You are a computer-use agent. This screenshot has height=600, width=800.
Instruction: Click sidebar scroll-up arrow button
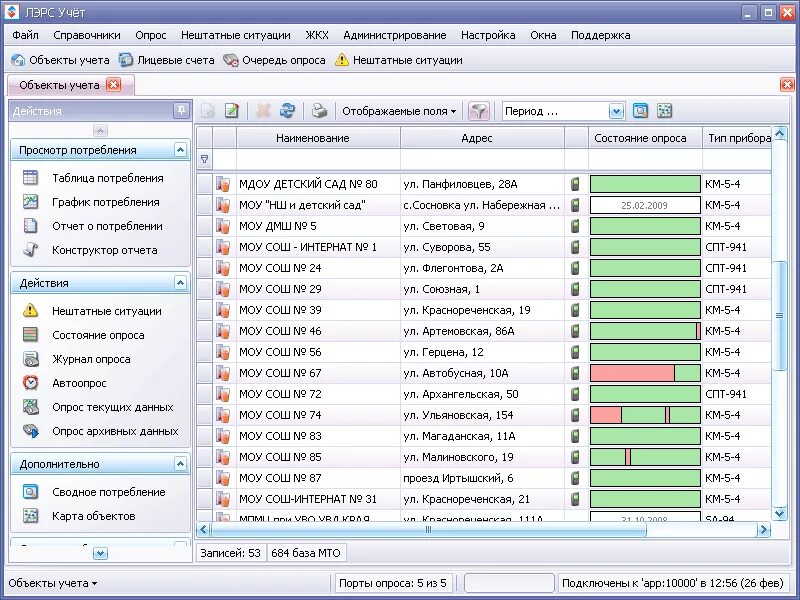click(101, 131)
